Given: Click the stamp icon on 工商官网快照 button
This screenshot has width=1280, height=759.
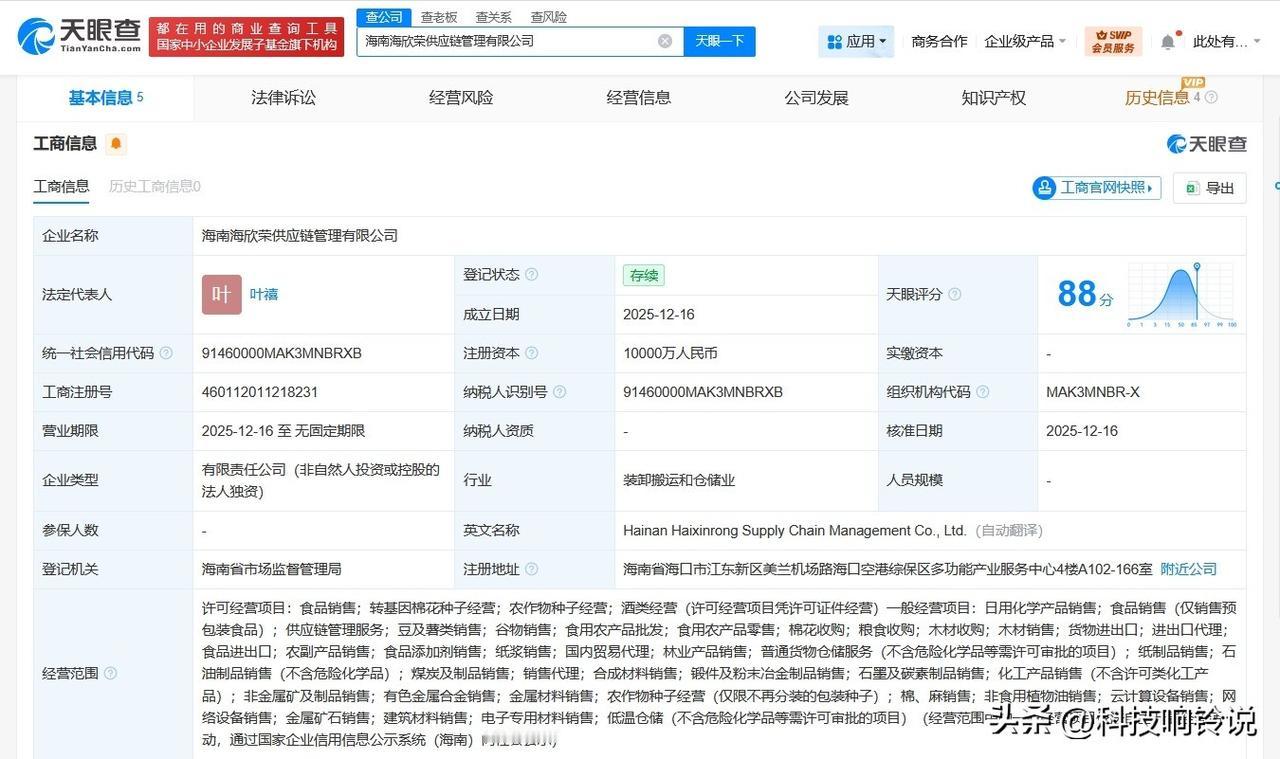Looking at the screenshot, I should pos(1044,188).
